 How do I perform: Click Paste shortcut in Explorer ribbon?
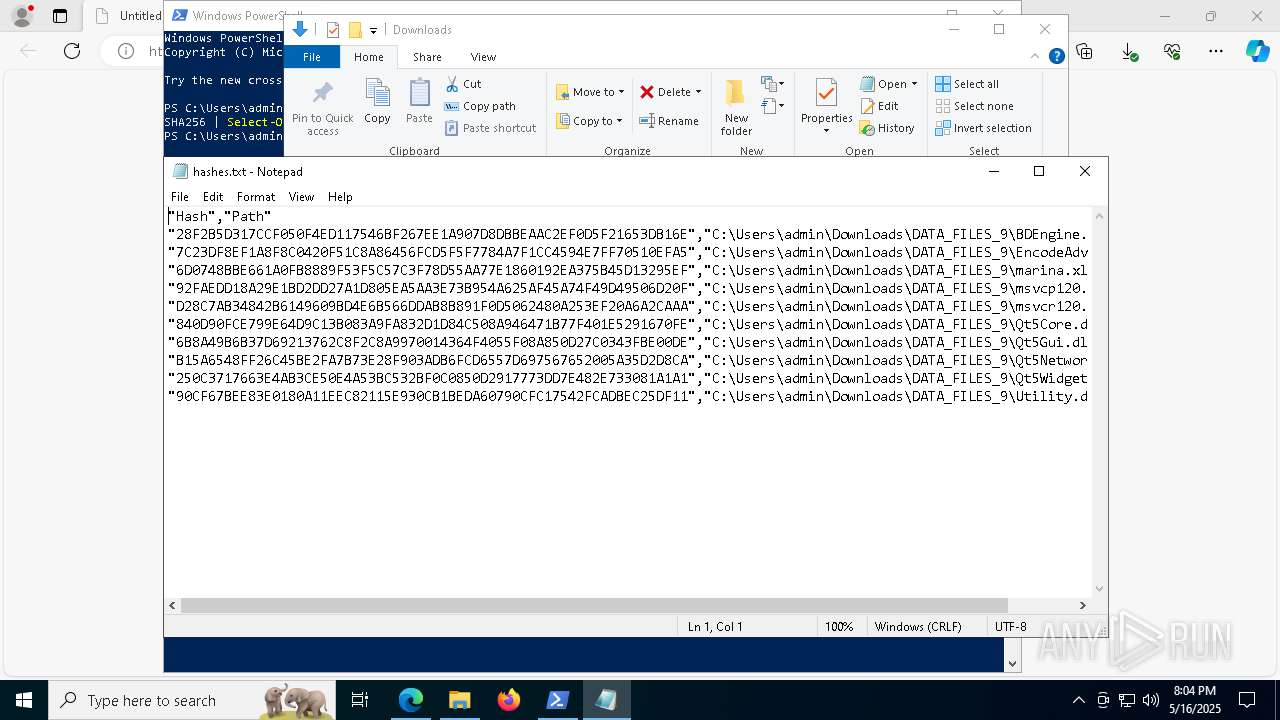490,128
